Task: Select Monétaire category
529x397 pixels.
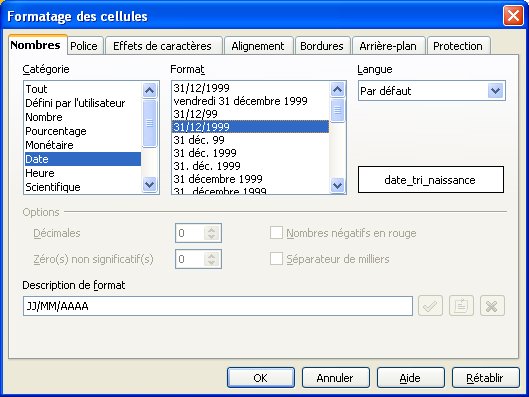Action: (x=83, y=145)
